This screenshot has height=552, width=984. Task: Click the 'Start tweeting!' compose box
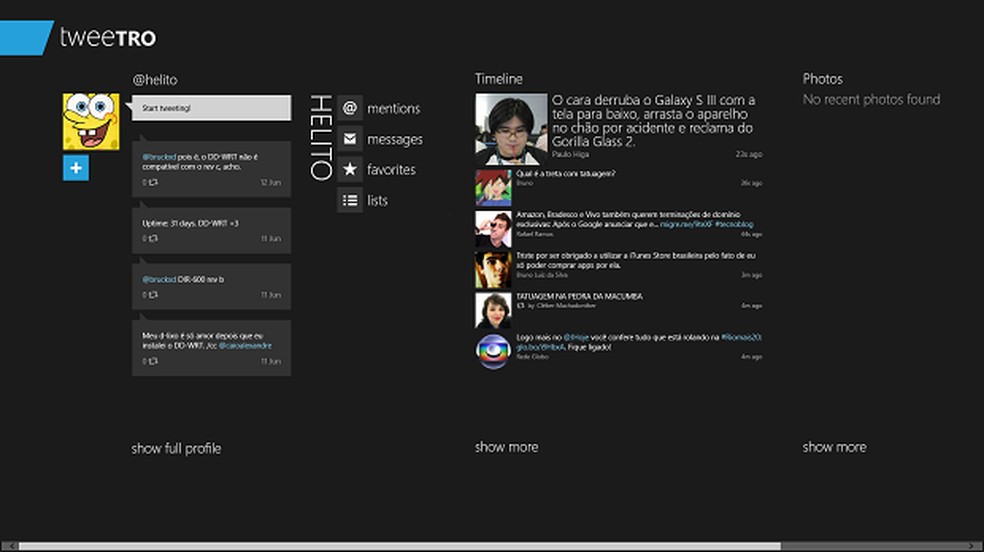coord(211,108)
